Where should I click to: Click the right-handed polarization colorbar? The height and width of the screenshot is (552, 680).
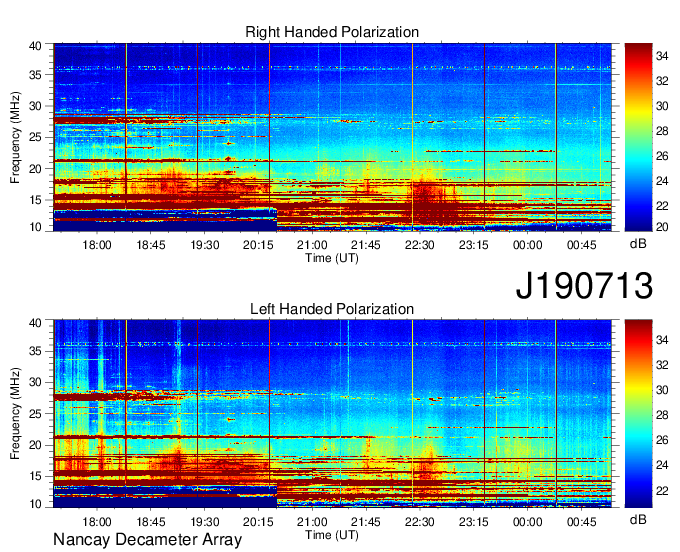coord(638,137)
